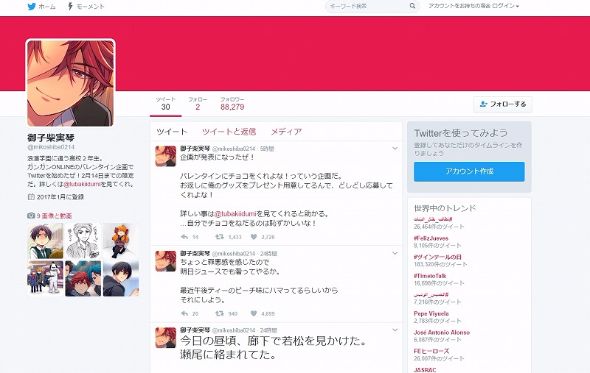Viewport: 590px width, 373px height.
Task: Open Arabic hashtag trend with 7,210 tweets
Action: pyautogui.click(x=431, y=295)
